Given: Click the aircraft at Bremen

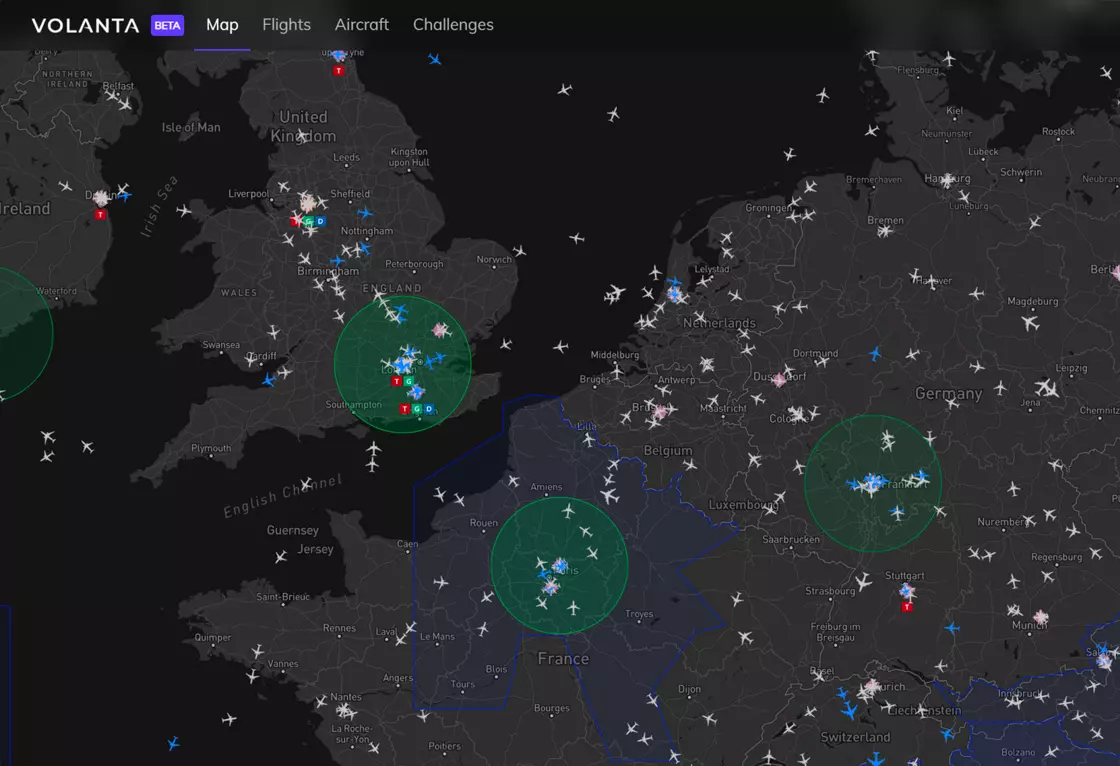Looking at the screenshot, I should coord(885,231).
